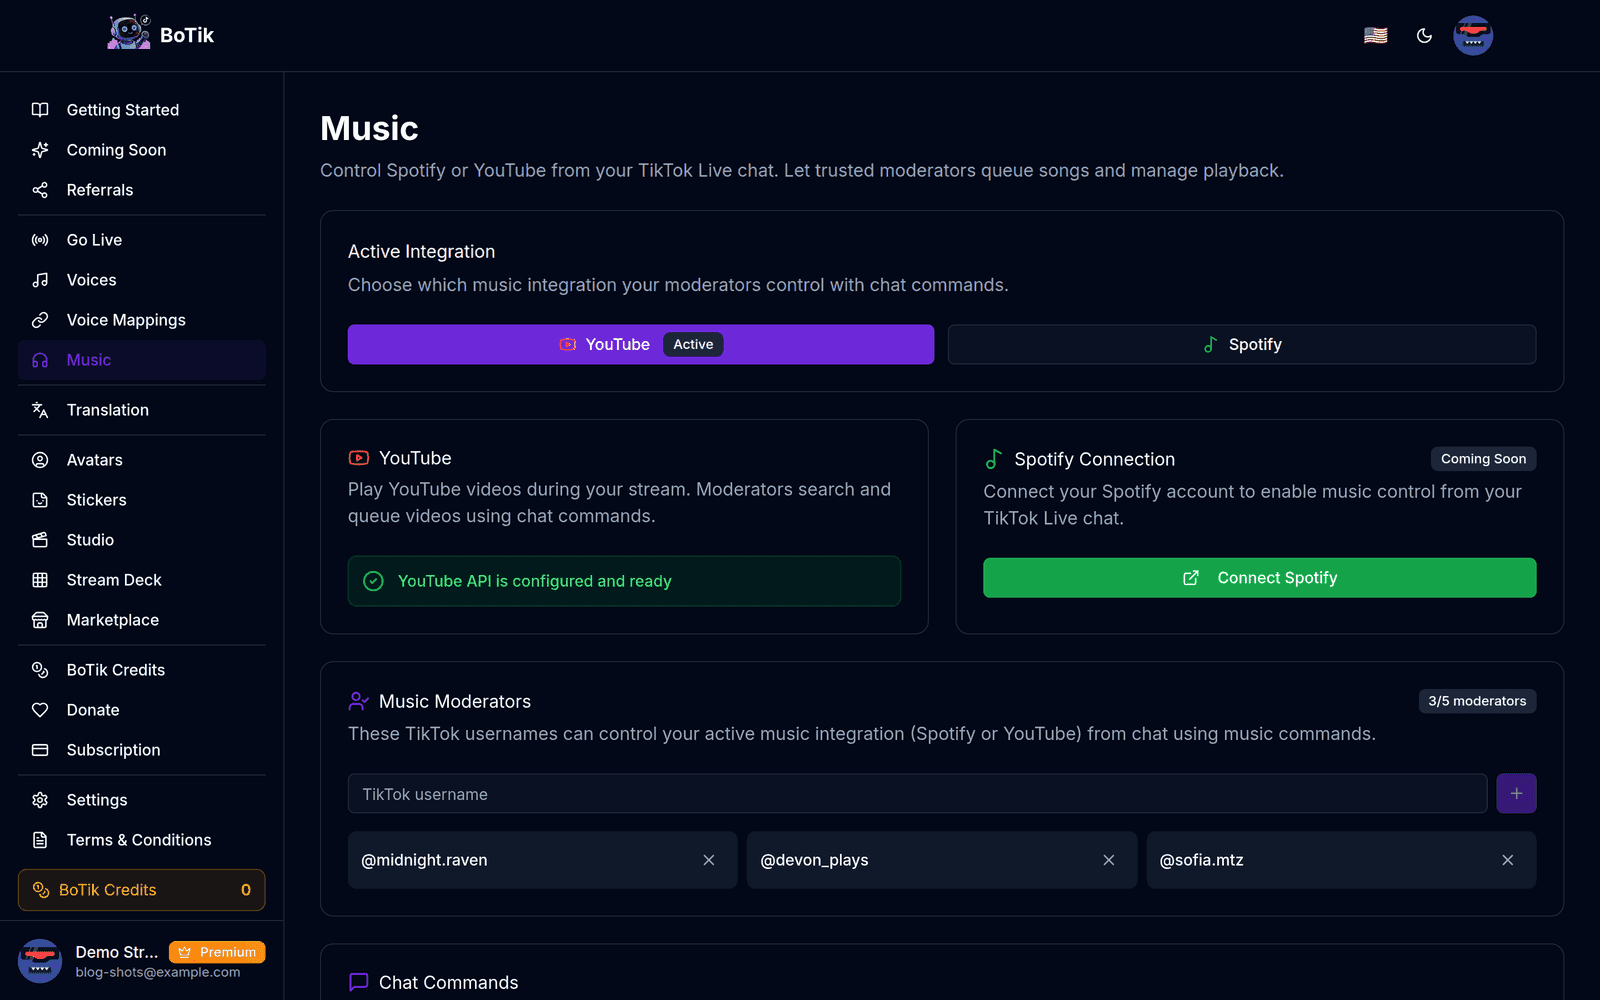Click the Marketplace store icon
The width and height of the screenshot is (1600, 1000).
point(40,620)
